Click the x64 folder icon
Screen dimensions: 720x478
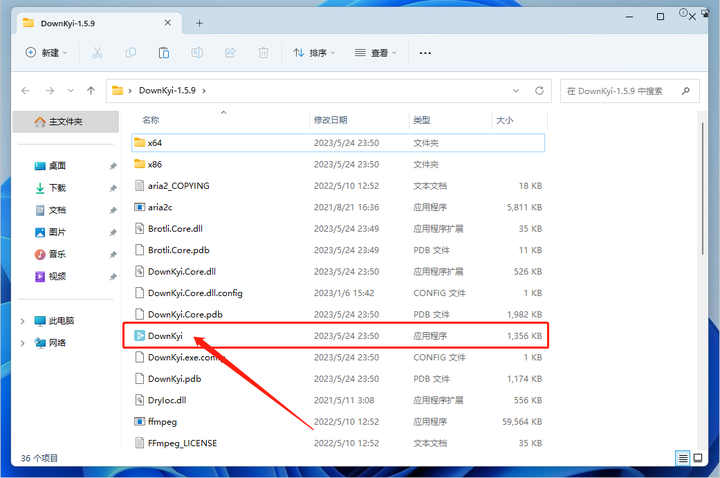tap(139, 142)
